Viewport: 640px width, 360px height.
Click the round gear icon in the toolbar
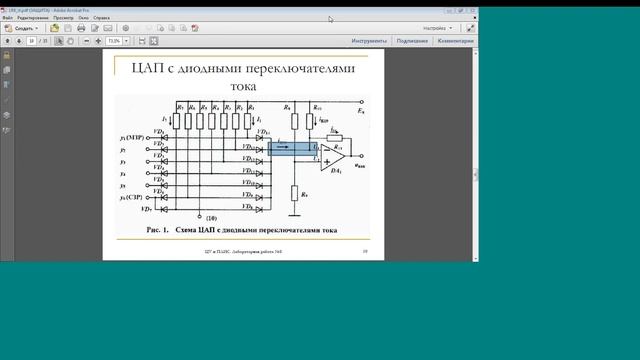point(126,28)
